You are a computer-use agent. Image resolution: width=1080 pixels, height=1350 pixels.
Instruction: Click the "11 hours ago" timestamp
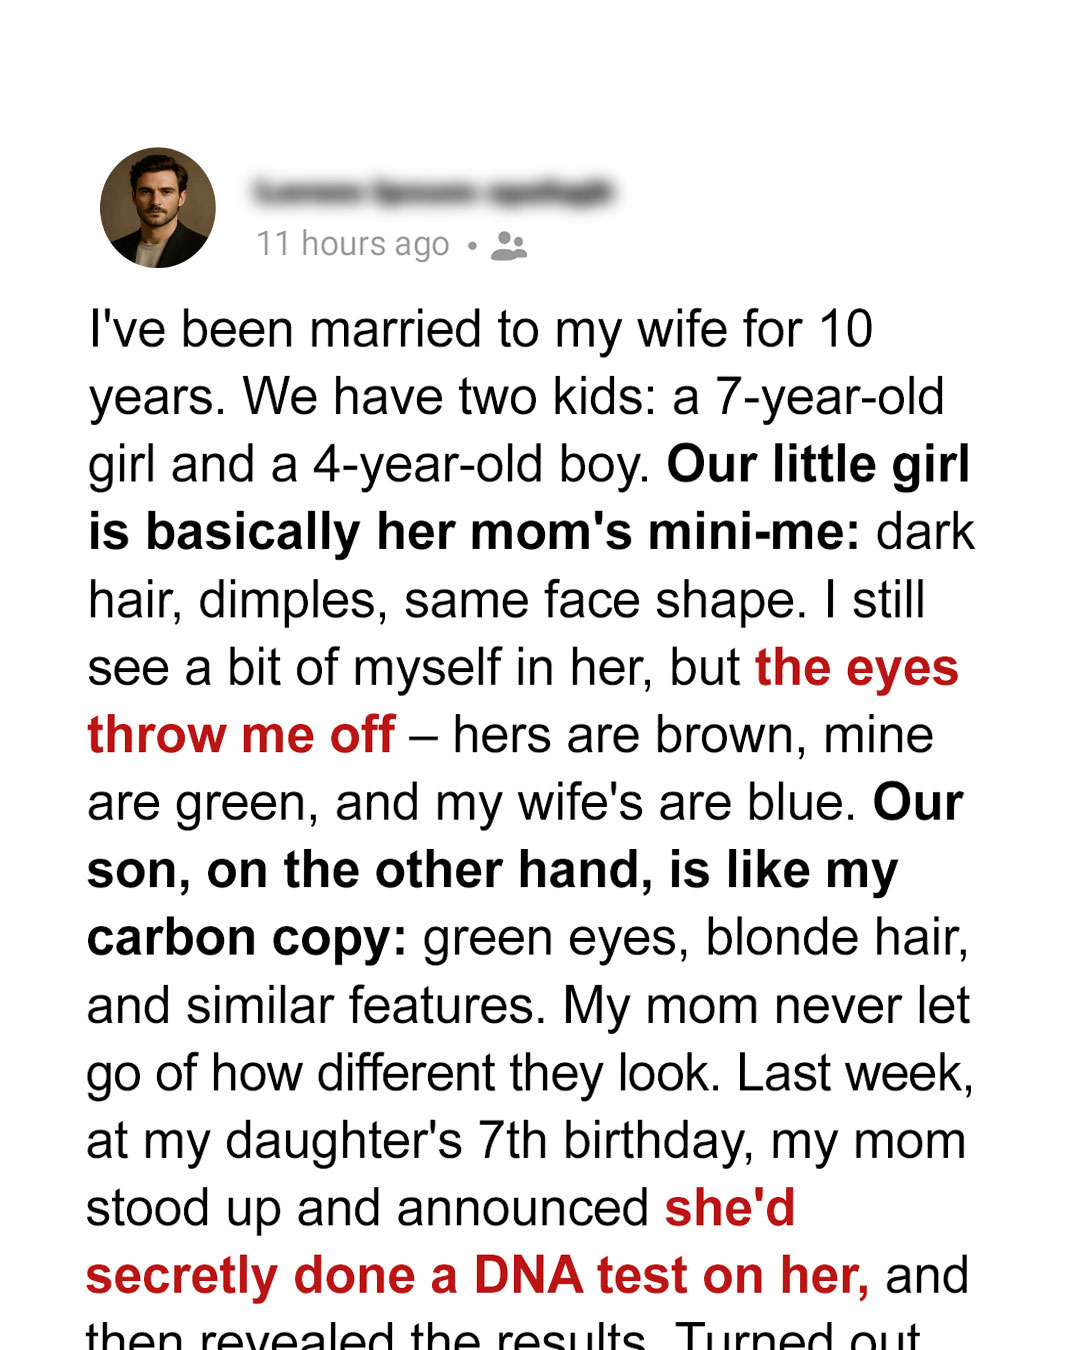tap(353, 244)
